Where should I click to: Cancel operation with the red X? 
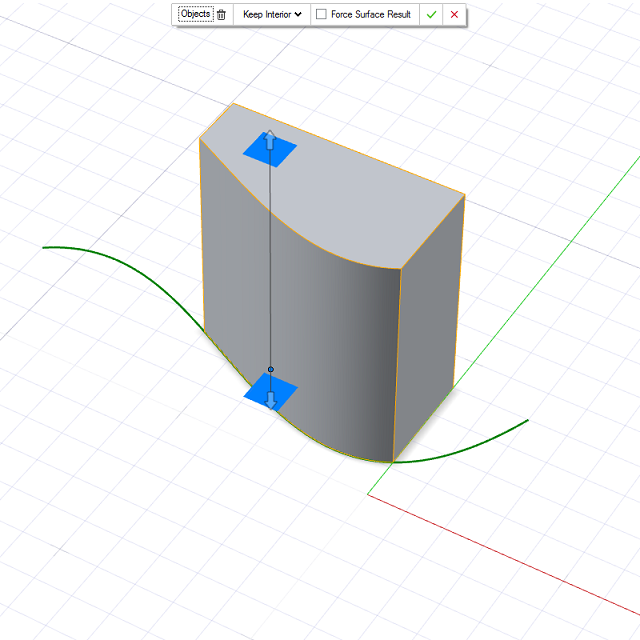pyautogui.click(x=454, y=15)
